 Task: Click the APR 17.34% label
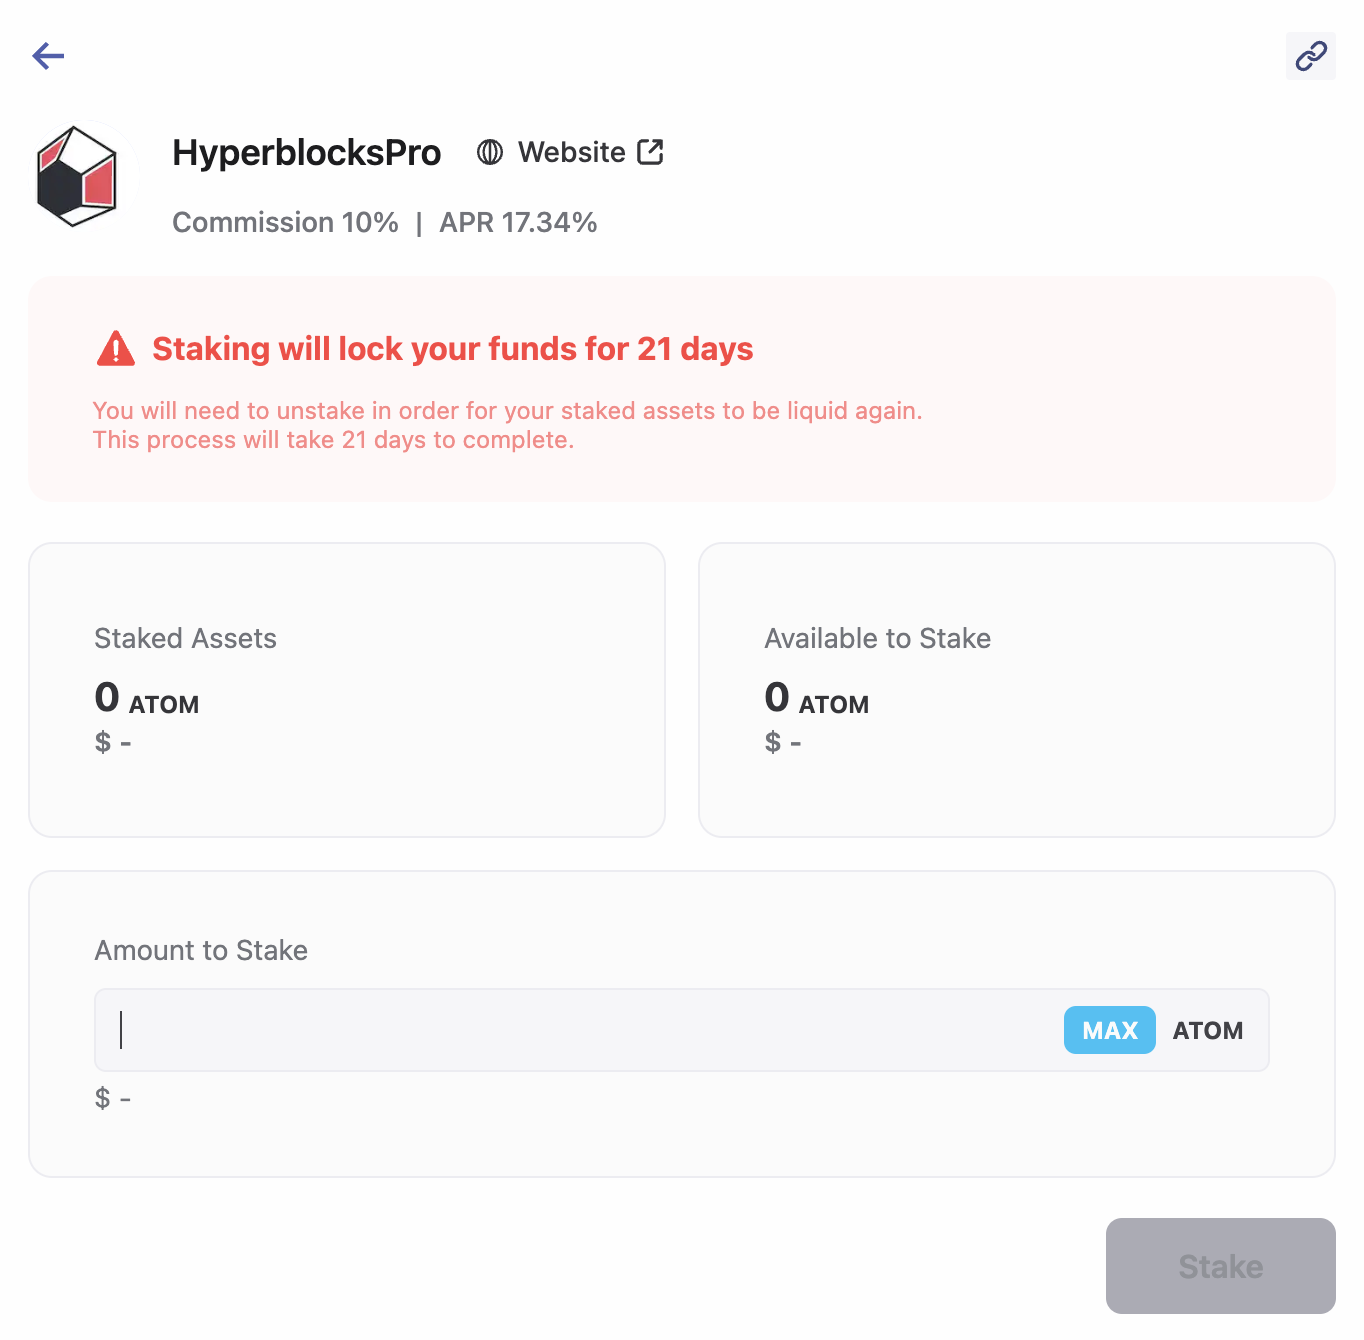click(518, 222)
